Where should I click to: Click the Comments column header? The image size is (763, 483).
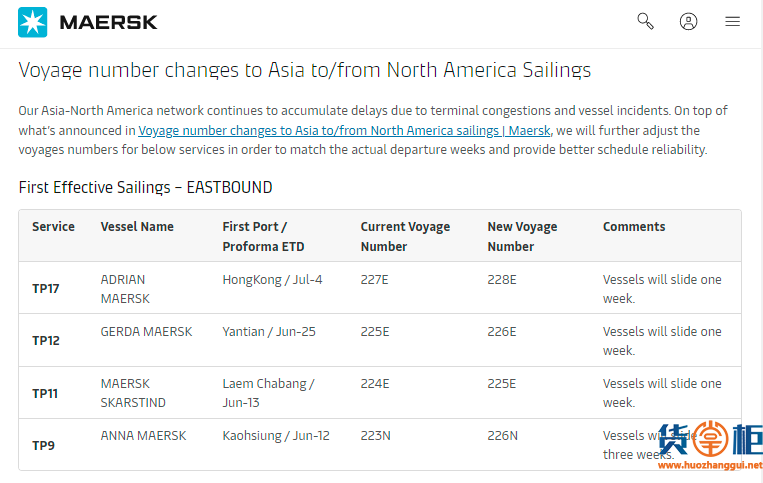pyautogui.click(x=634, y=227)
